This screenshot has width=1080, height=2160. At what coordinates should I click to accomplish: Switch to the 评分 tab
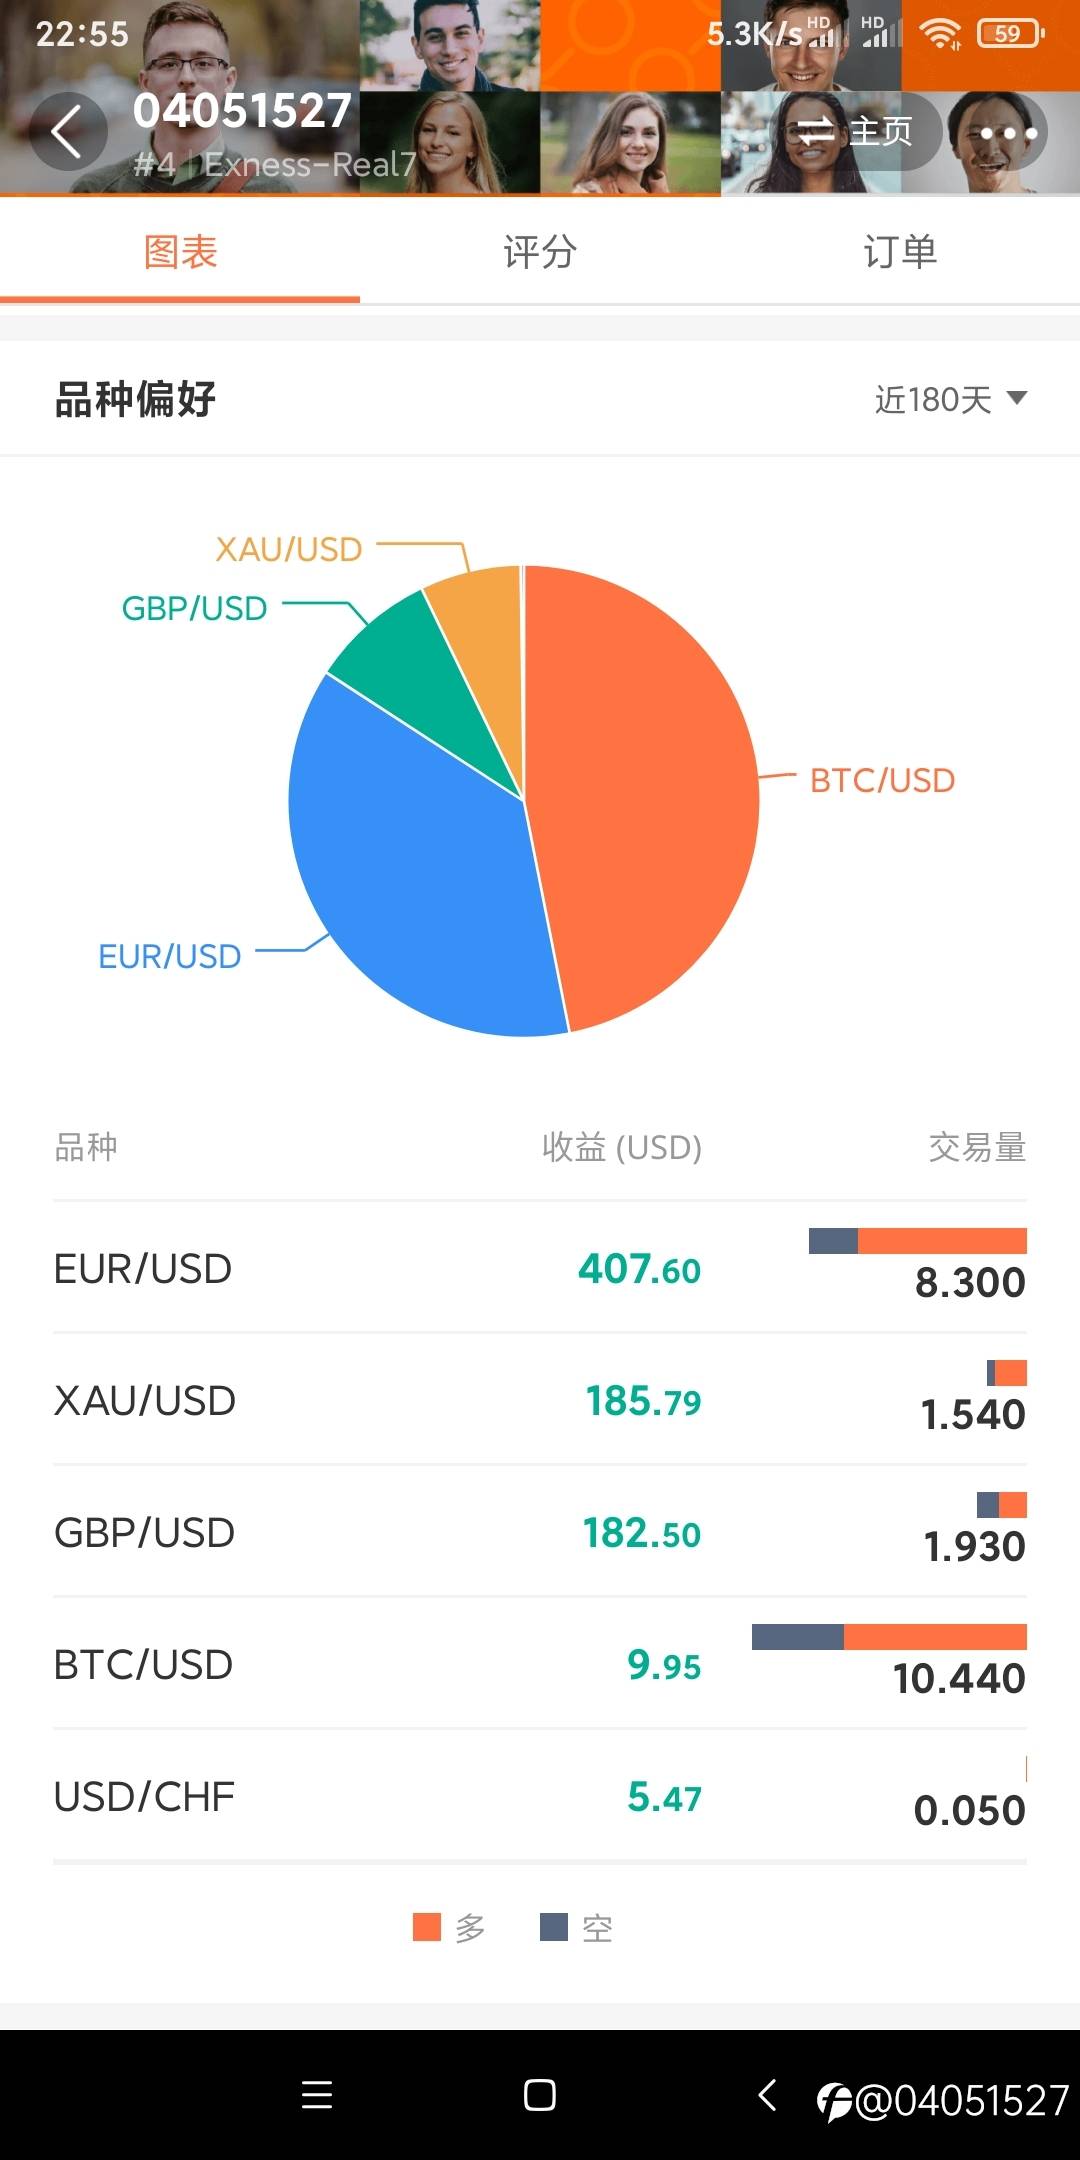[x=540, y=252]
